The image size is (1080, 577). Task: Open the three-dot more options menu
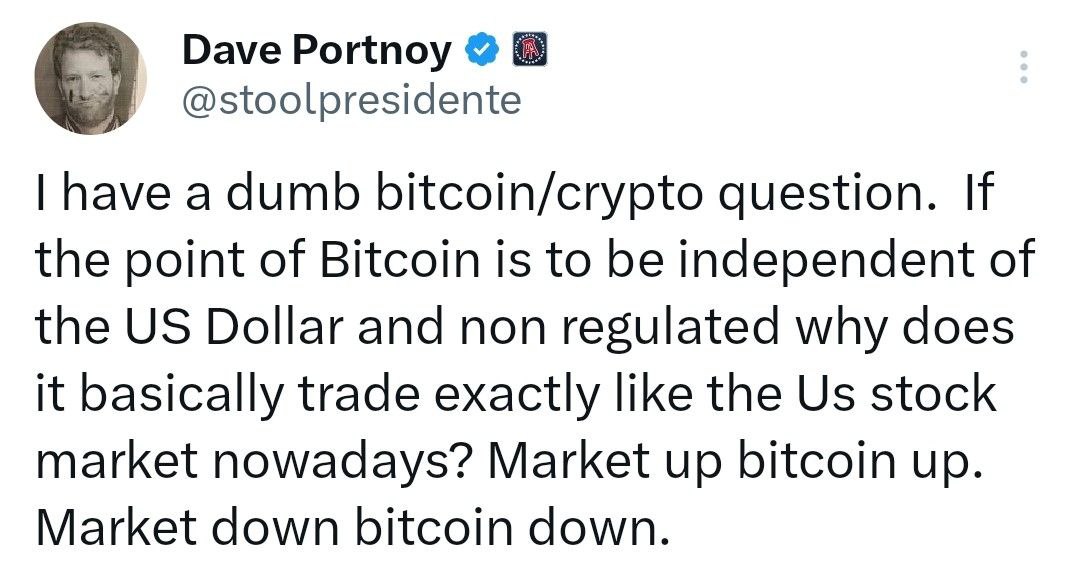click(1022, 66)
